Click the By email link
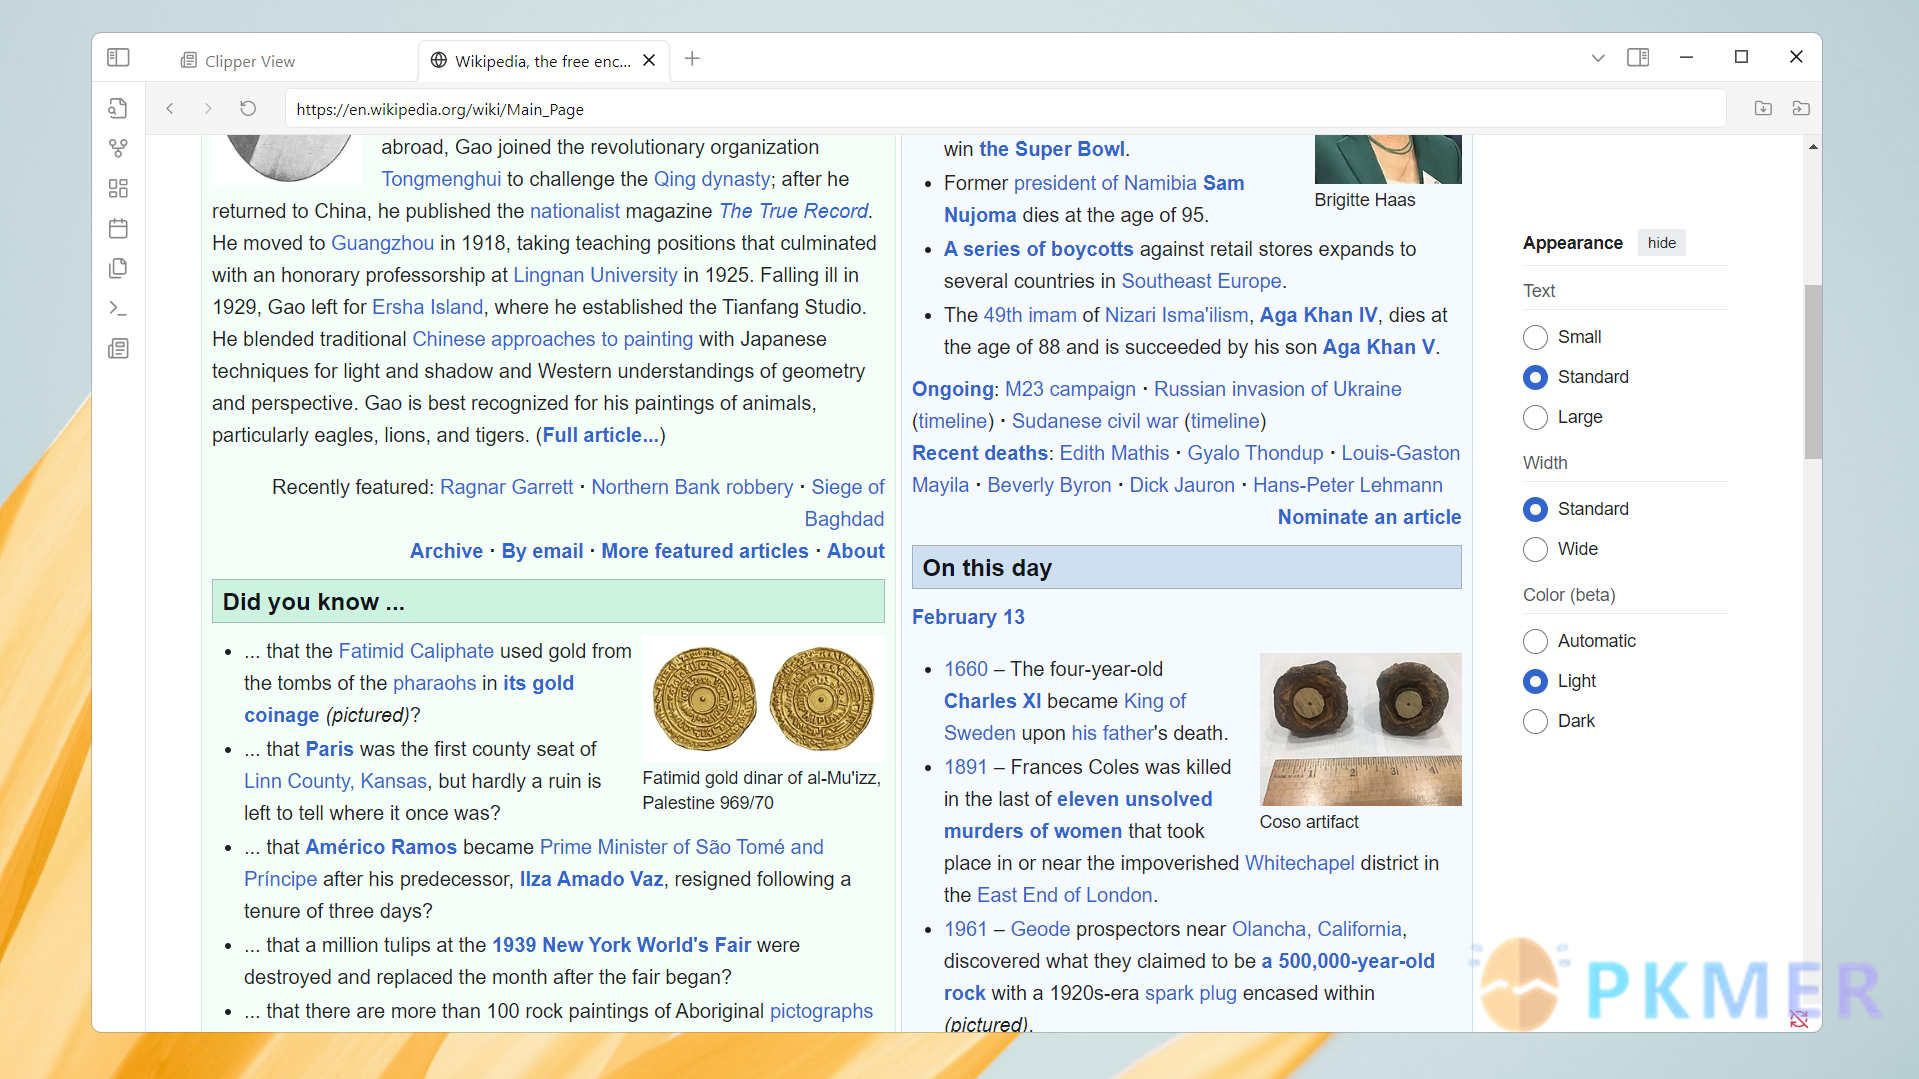Screen dimensions: 1919x1079 (x=542, y=551)
